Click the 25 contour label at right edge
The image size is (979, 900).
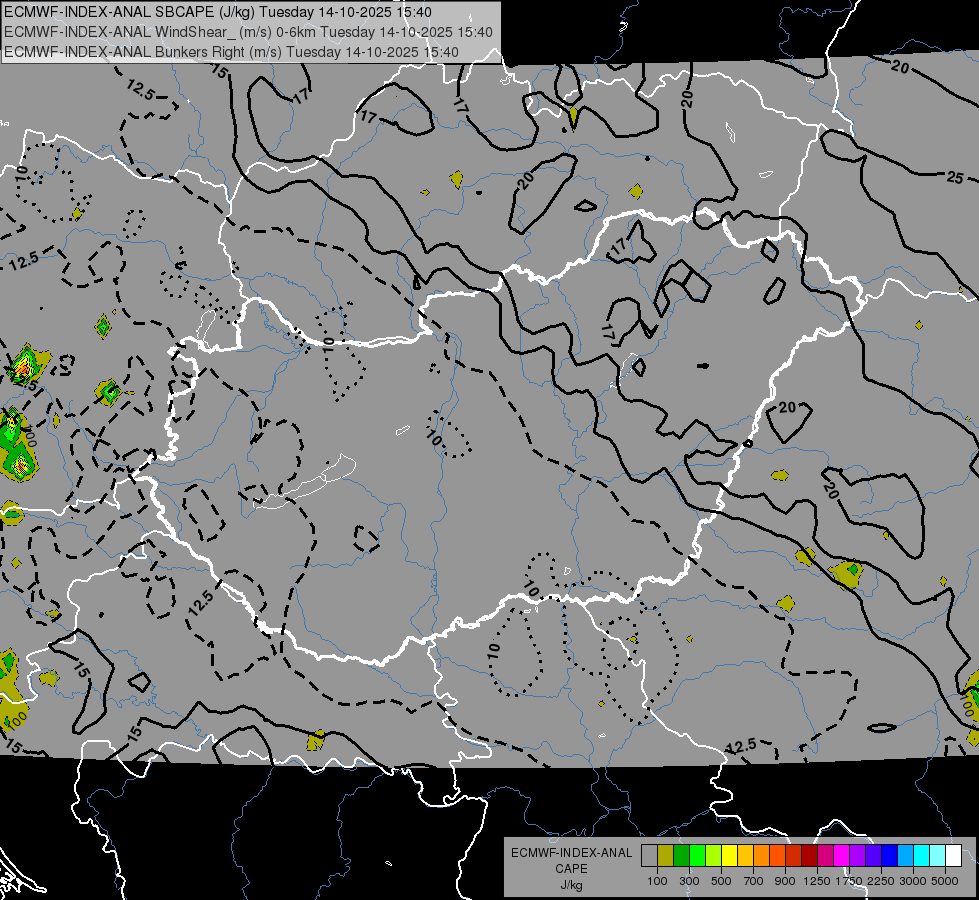[955, 178]
